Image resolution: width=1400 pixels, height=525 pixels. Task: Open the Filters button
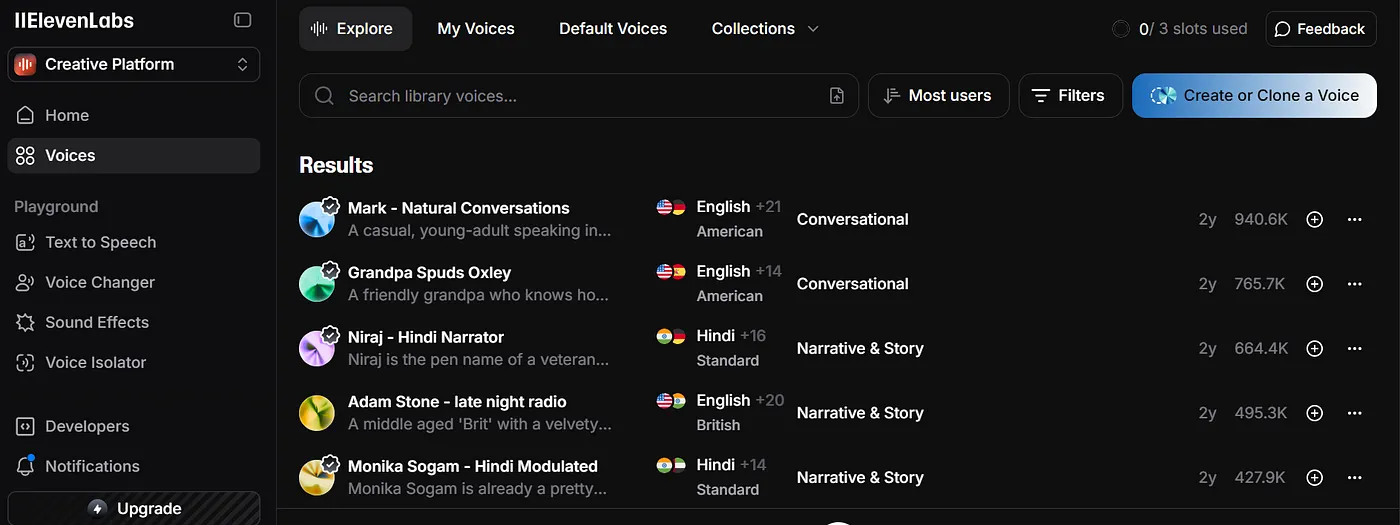(x=1069, y=96)
